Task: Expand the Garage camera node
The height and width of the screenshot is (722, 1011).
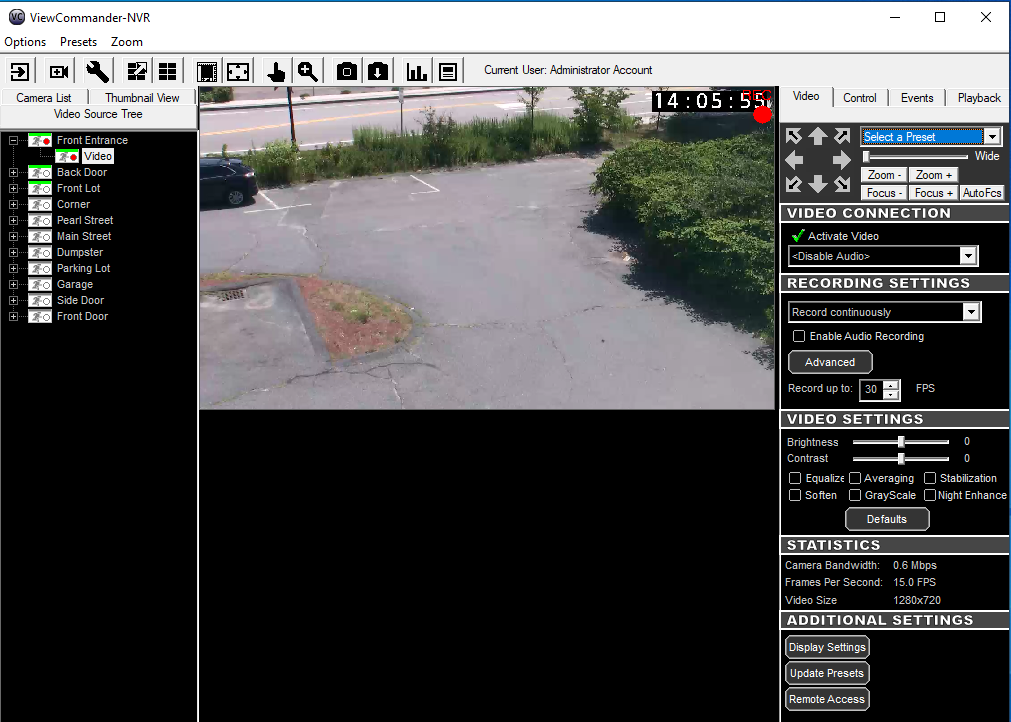Action: pos(13,284)
